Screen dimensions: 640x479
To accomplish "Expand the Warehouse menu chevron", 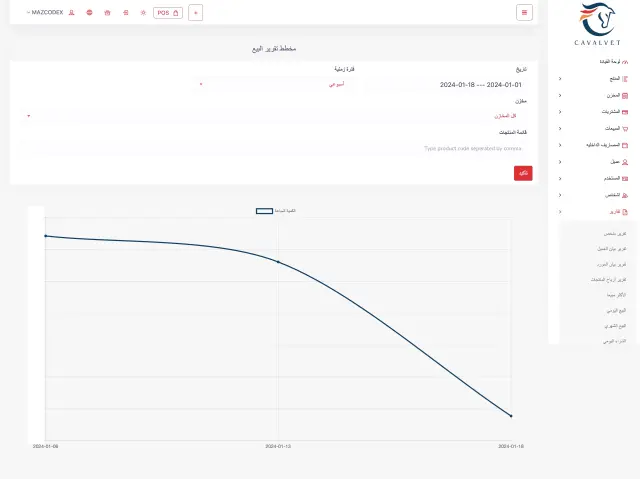I will [x=560, y=95].
